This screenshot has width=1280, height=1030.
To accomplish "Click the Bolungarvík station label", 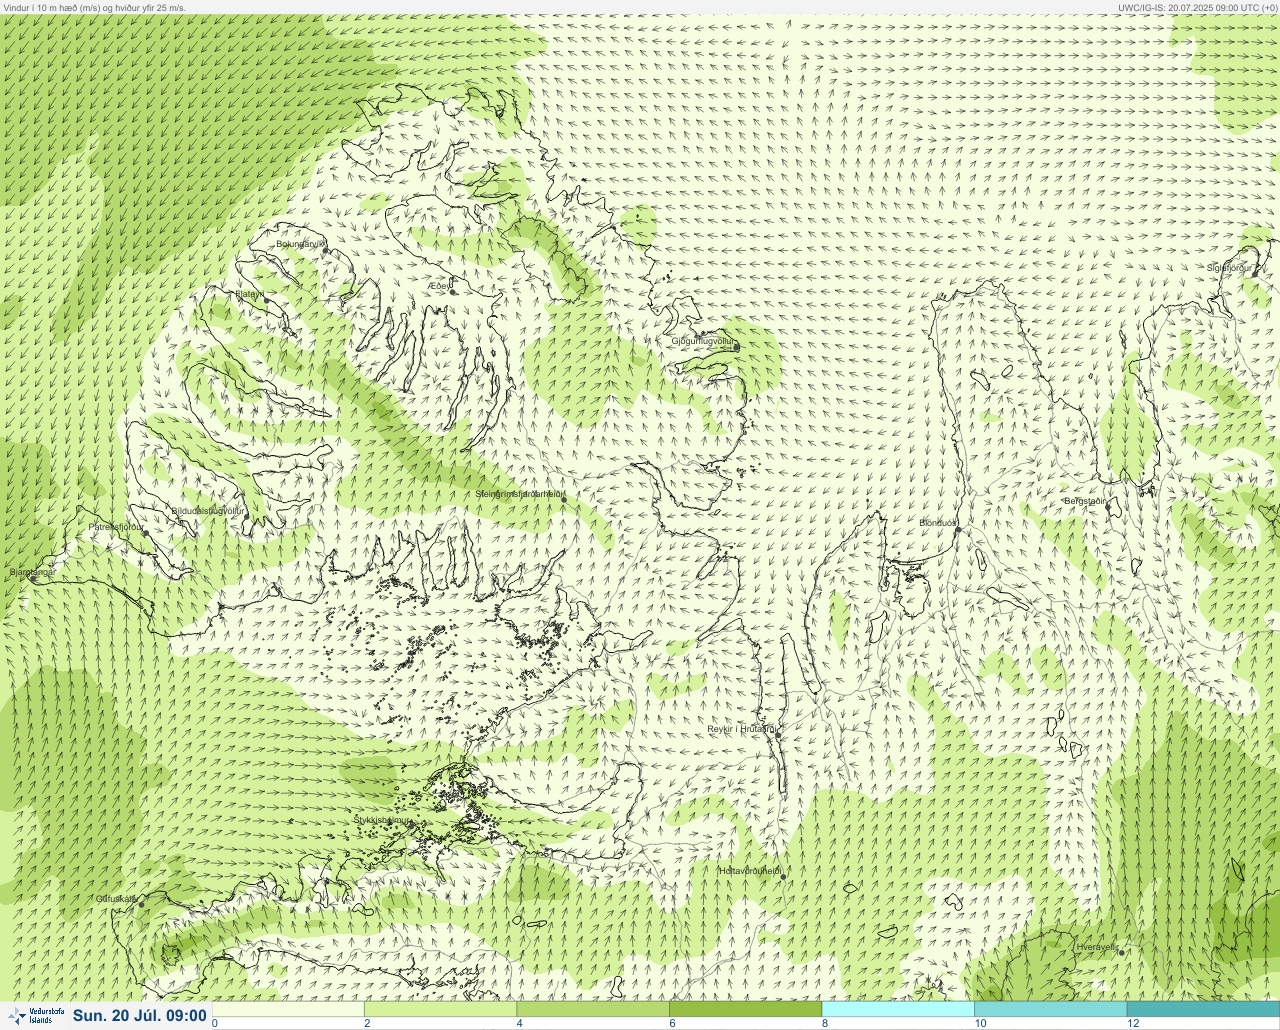I will coord(301,244).
